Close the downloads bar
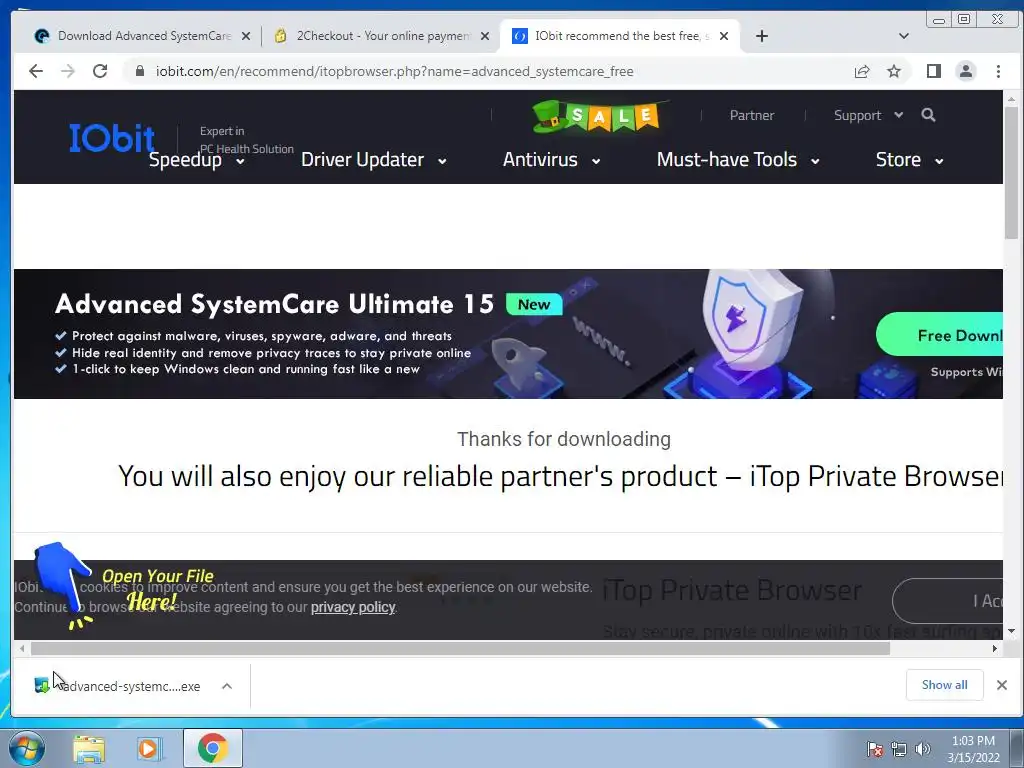 point(1002,685)
